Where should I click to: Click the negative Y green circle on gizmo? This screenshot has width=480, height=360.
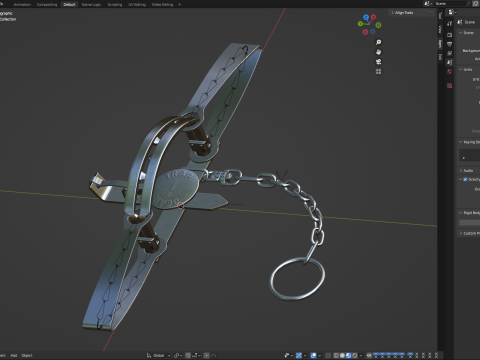point(378,25)
